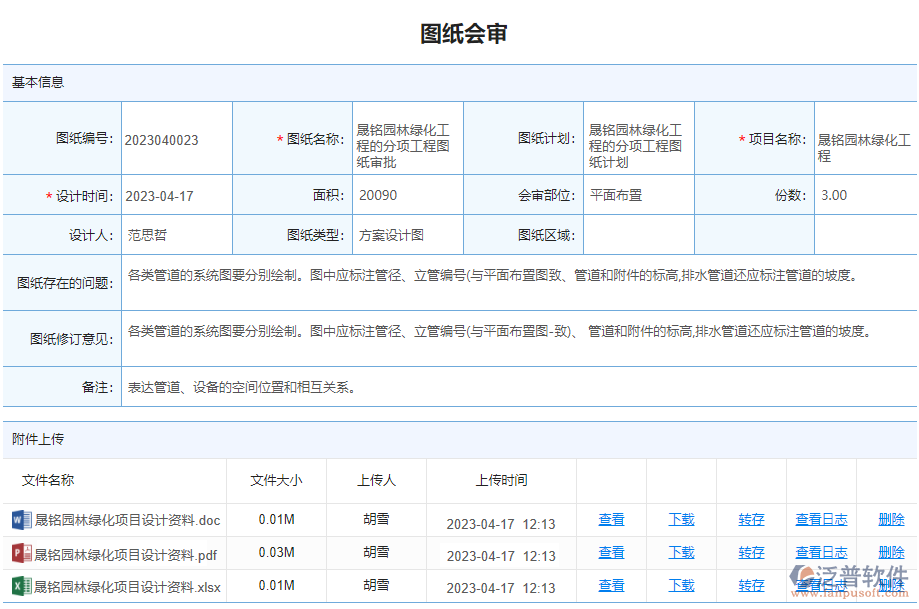Screen dimensions: 919x609
Task: Click the Word file icon for 晟铭园林绿化项目设计资料.doc
Action: click(22, 519)
